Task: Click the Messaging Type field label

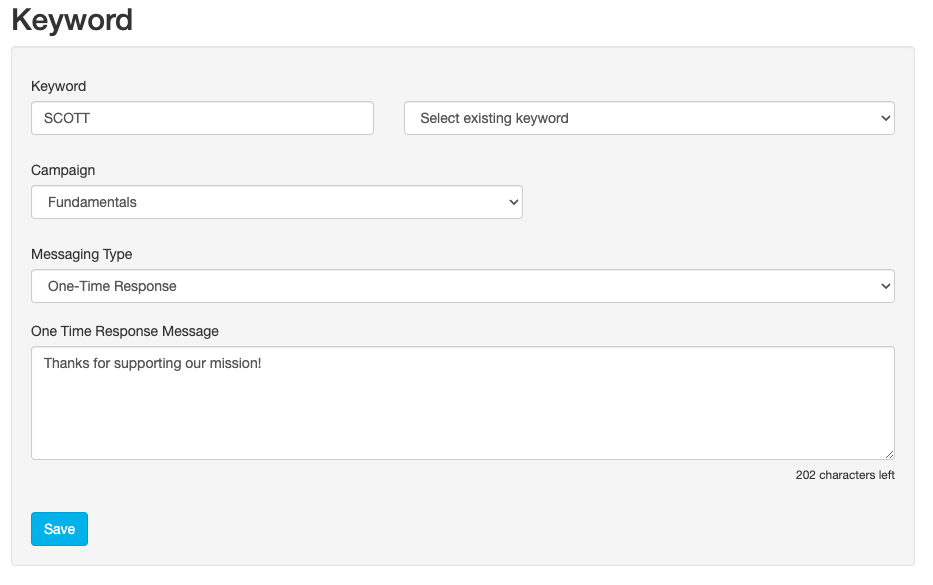Action: click(x=81, y=254)
